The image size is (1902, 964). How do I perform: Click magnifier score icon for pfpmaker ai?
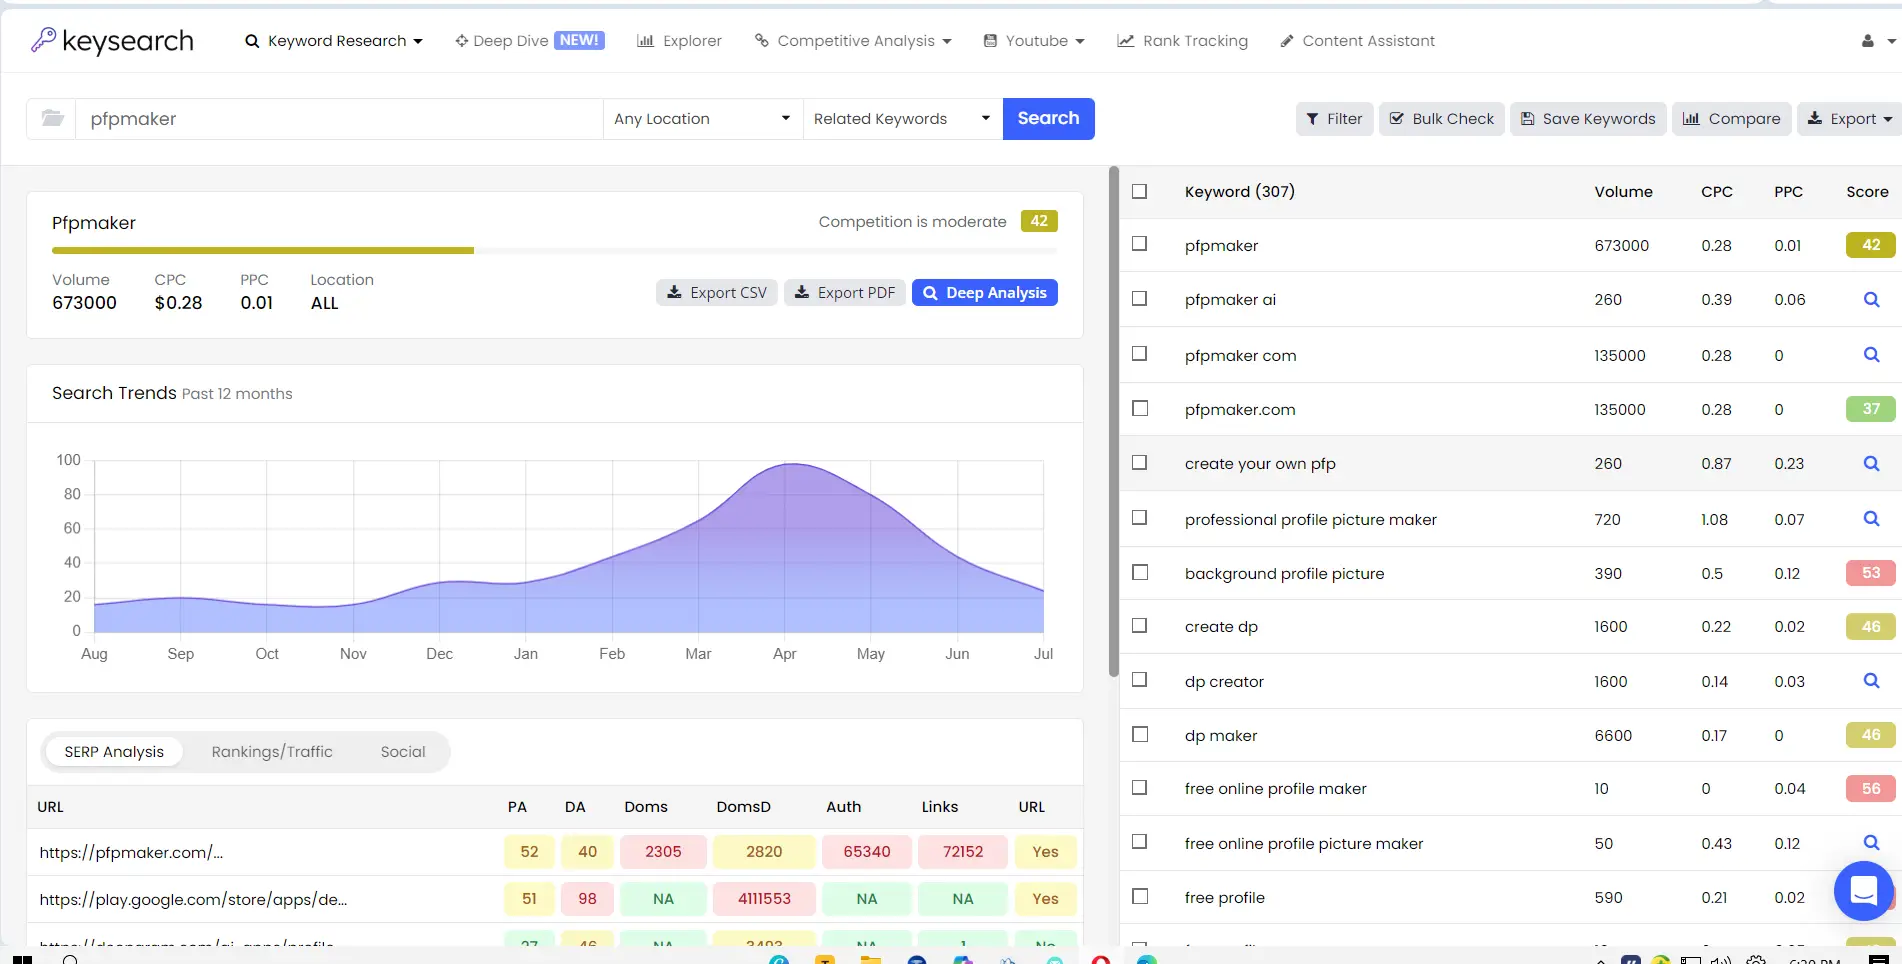point(1871,299)
